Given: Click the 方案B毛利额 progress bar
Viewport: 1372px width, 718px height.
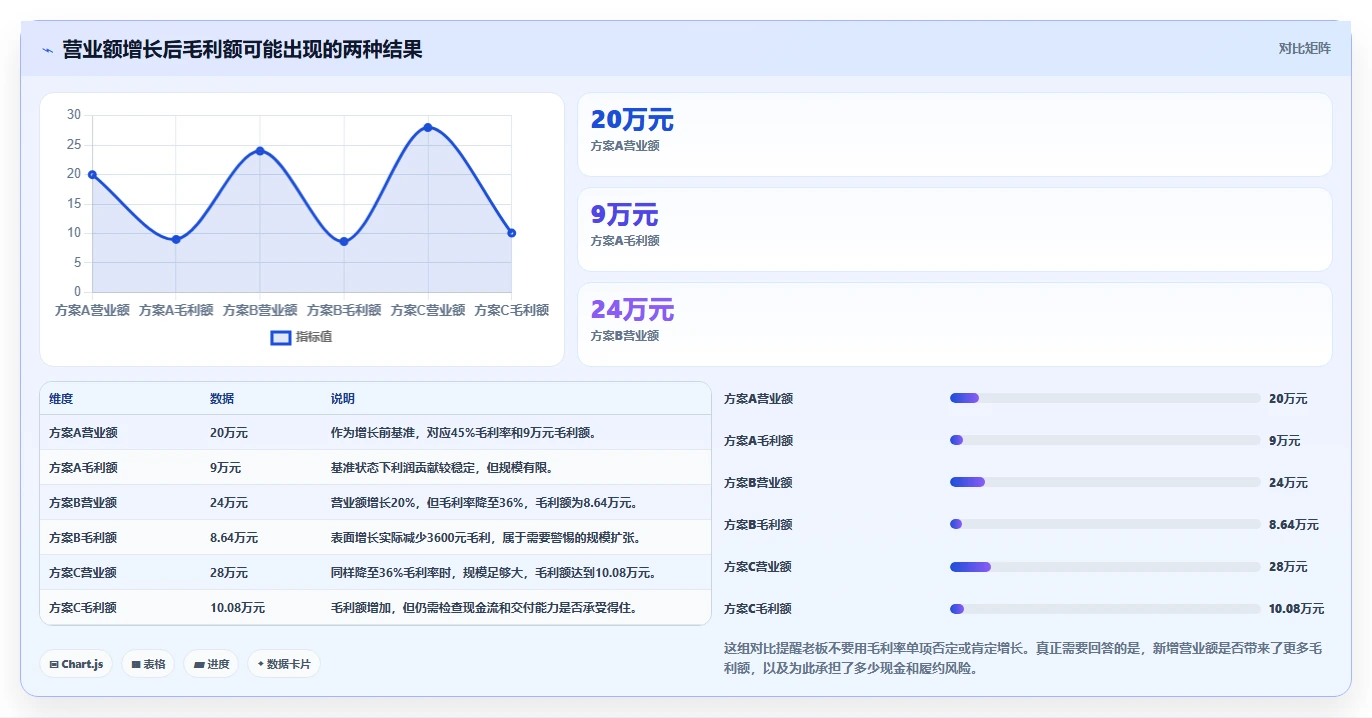Looking at the screenshot, I should click(x=1105, y=524).
